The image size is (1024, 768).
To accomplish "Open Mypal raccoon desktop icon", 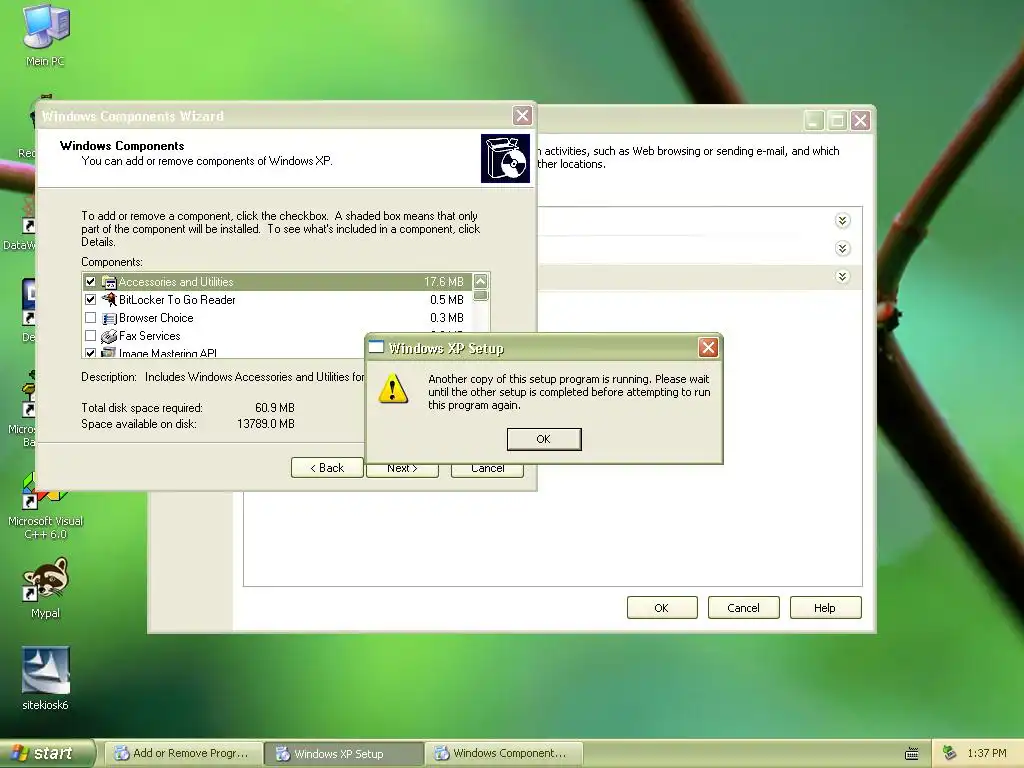I will [45, 588].
